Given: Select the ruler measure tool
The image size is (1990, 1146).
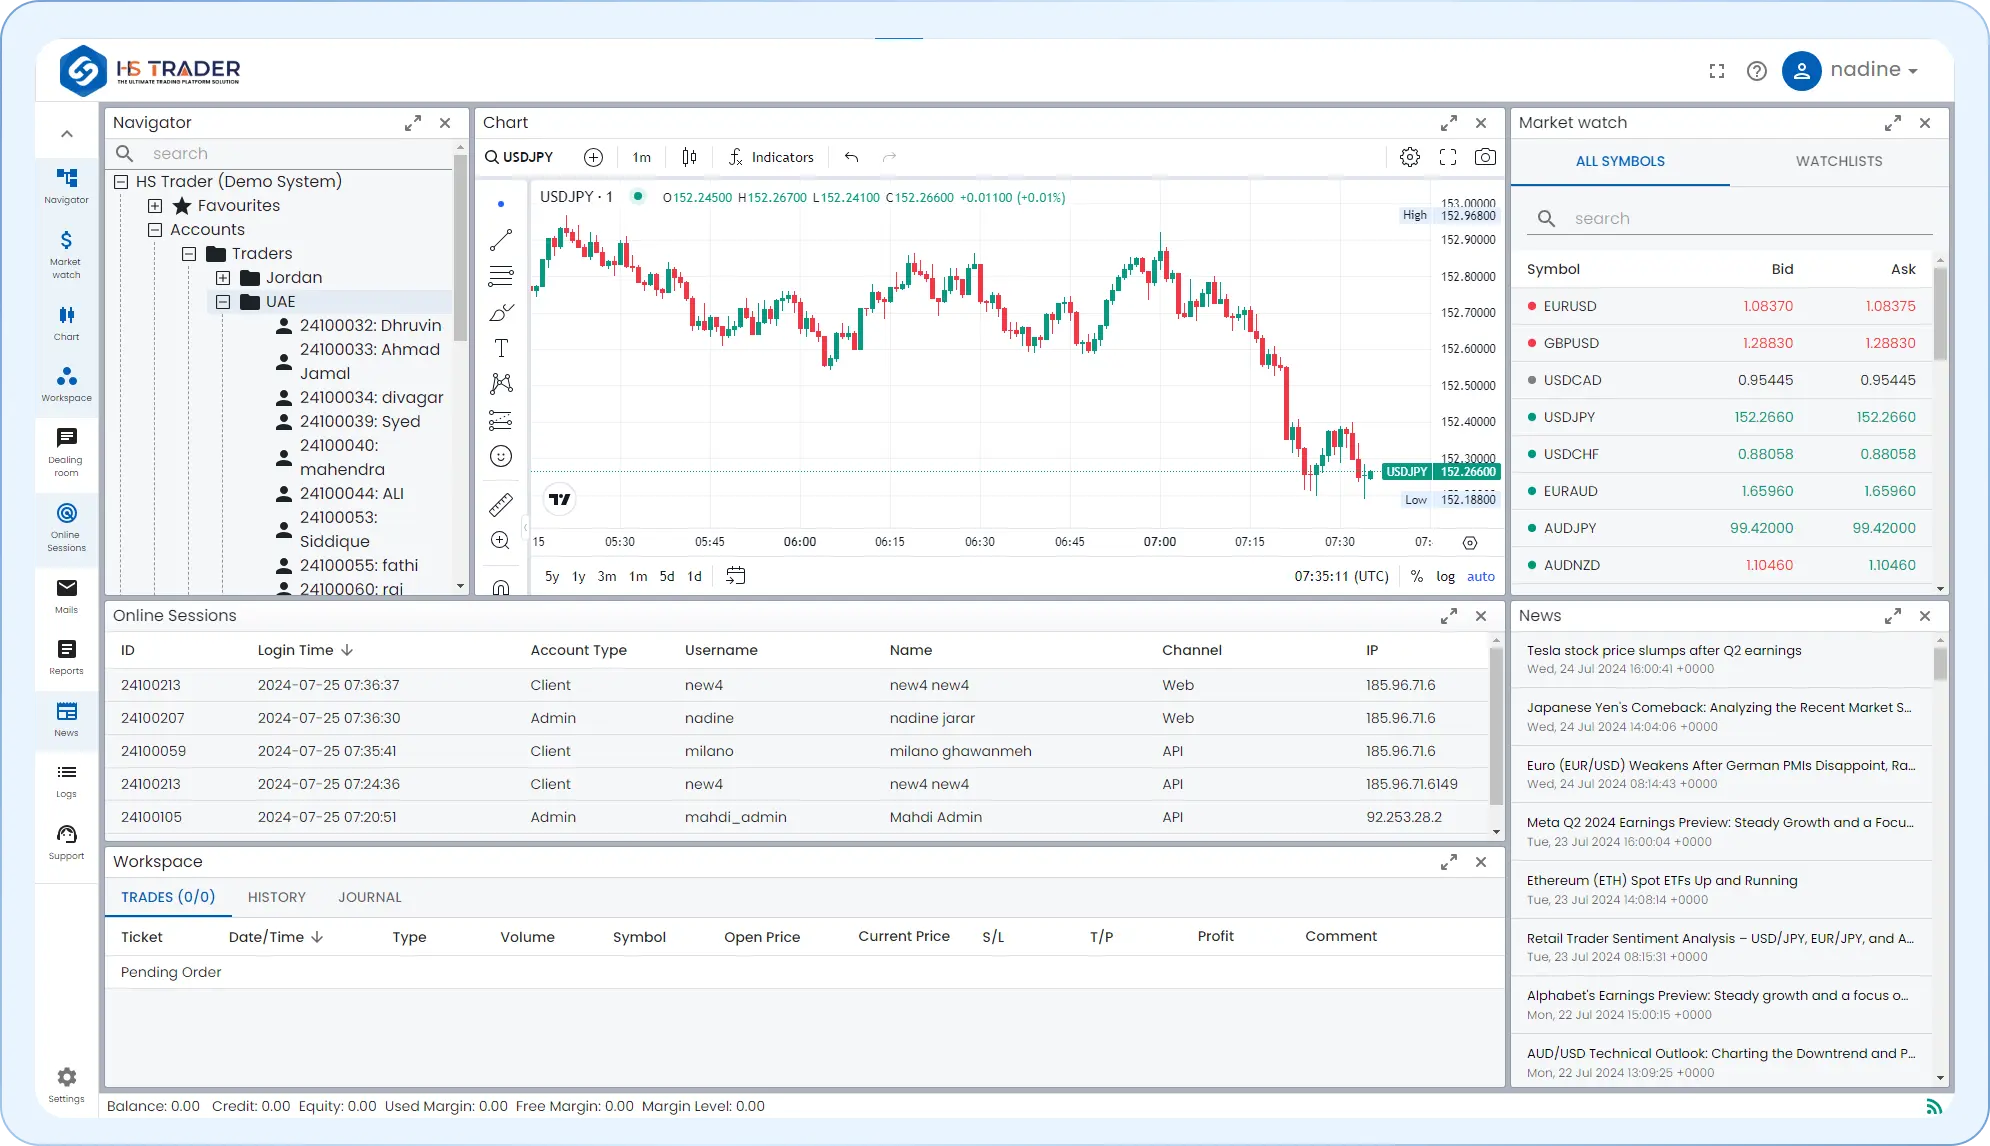Looking at the screenshot, I should point(501,504).
